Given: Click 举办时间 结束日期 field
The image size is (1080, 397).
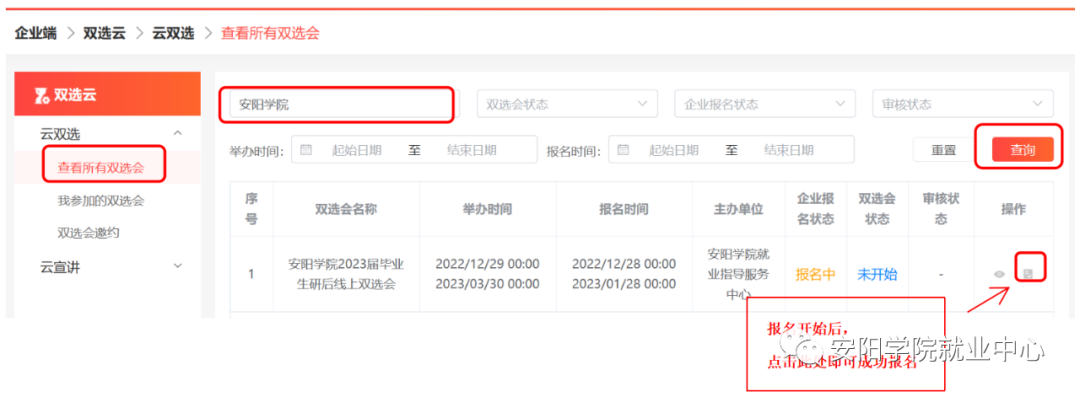Looking at the screenshot, I should [x=472, y=150].
